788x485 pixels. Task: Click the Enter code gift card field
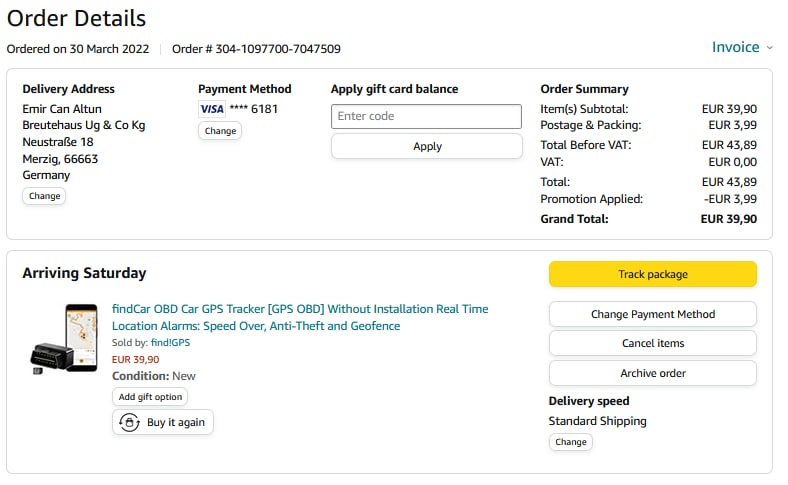(426, 116)
